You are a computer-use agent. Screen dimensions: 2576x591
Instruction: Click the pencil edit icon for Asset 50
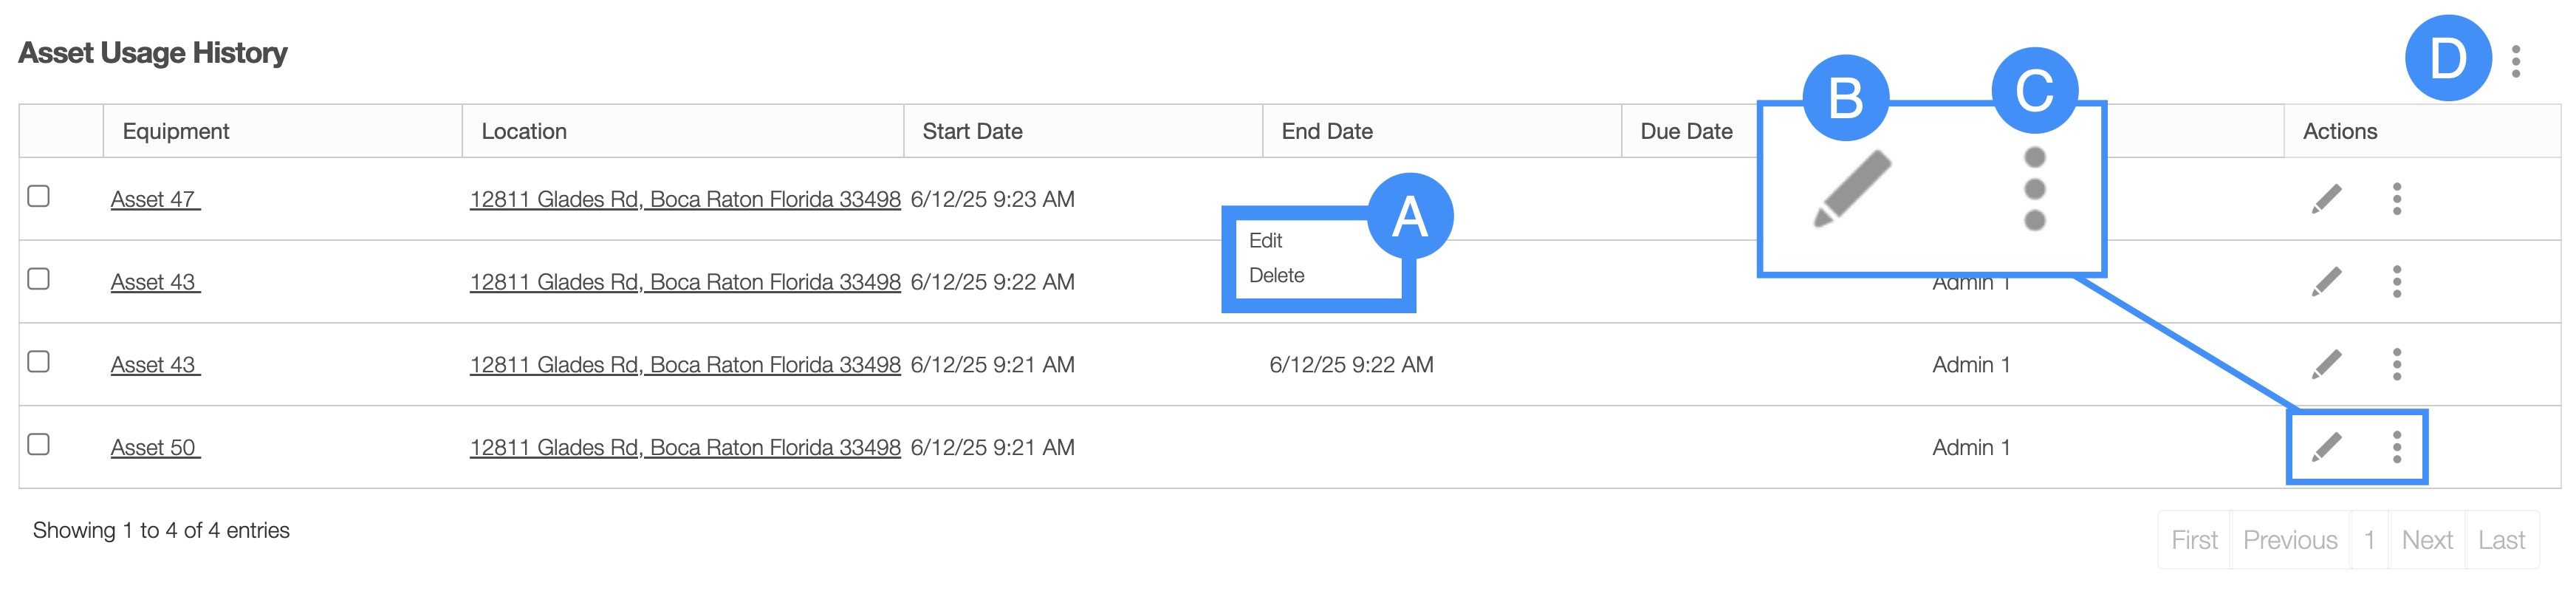tap(2326, 447)
